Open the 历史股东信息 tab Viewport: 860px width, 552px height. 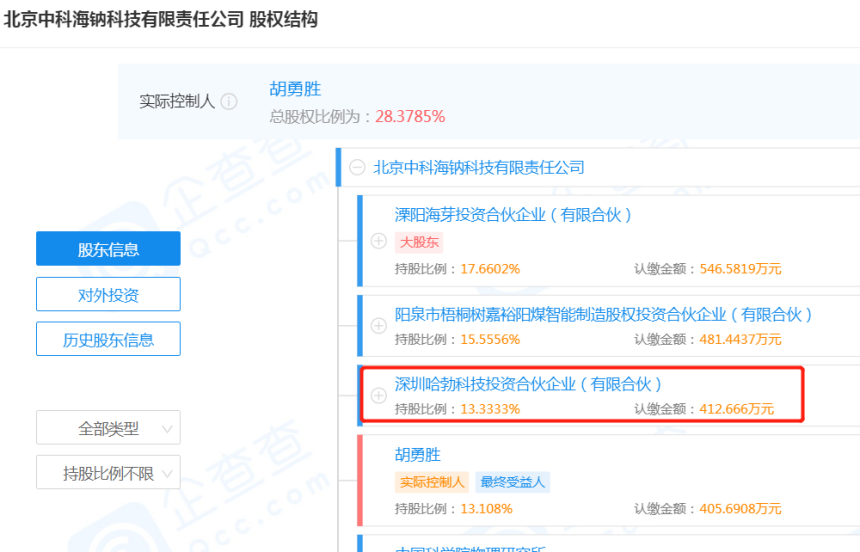click(x=108, y=339)
